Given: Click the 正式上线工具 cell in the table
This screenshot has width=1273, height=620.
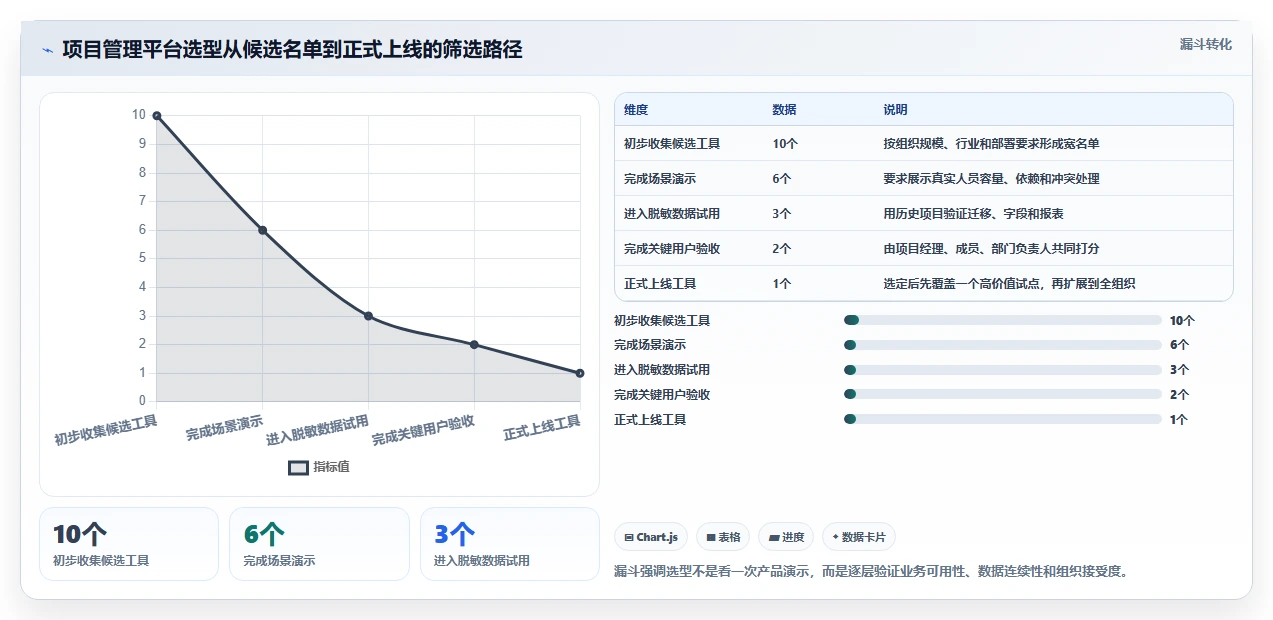Looking at the screenshot, I should (660, 284).
